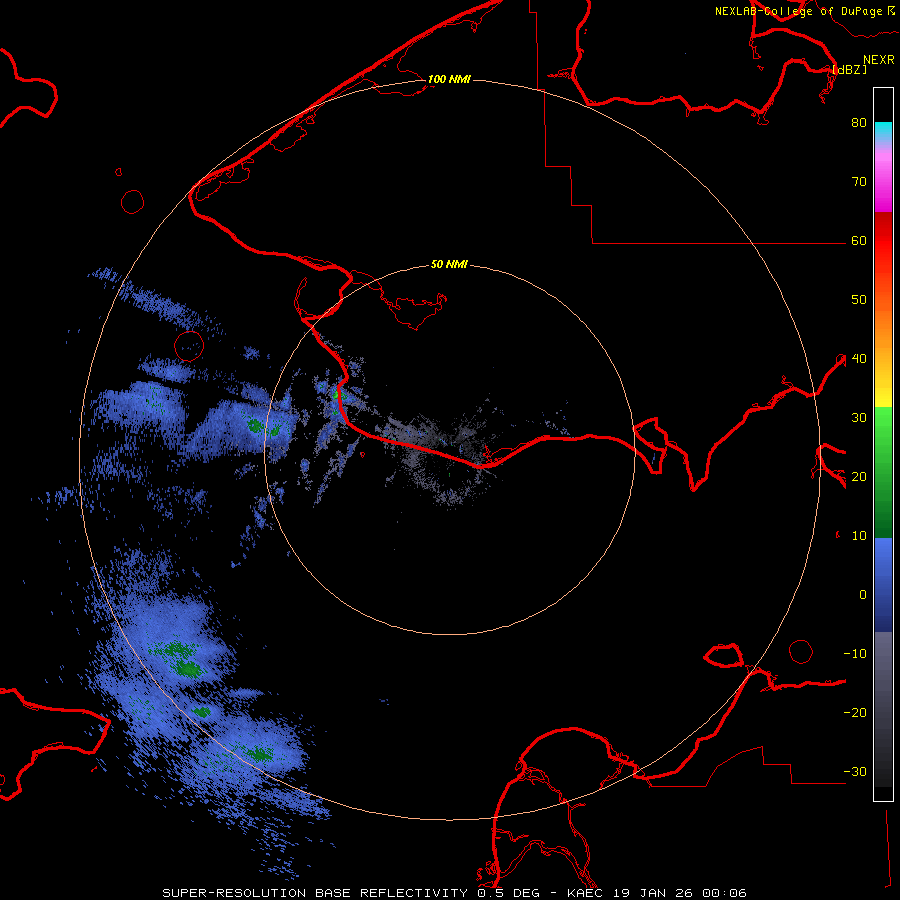Image resolution: width=900 pixels, height=900 pixels.
Task: Click the 60 value on the dBZ scale
Action: tap(859, 241)
